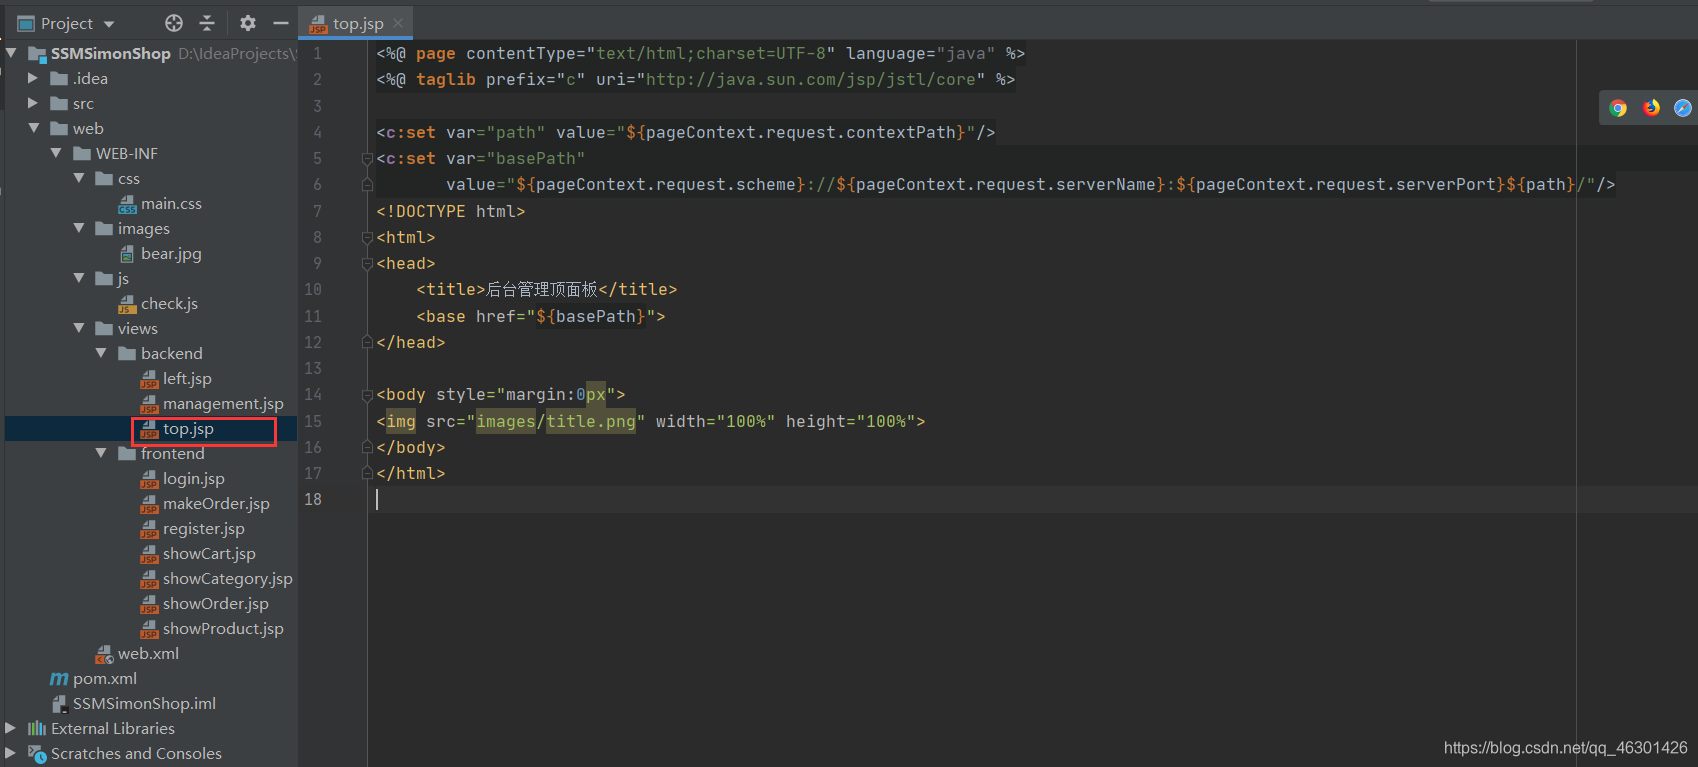The image size is (1698, 767).
Task: Select bear.jpg image file
Action: click(160, 253)
